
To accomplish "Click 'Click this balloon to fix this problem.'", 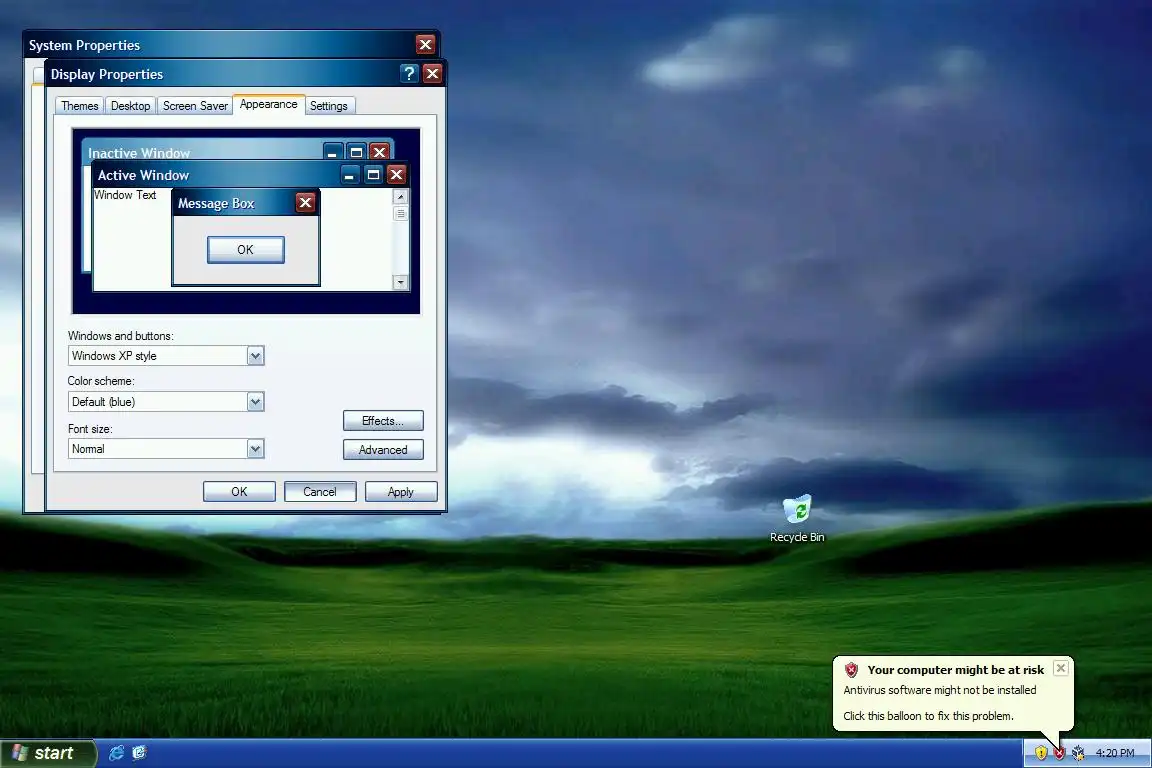I will pyautogui.click(x=928, y=716).
